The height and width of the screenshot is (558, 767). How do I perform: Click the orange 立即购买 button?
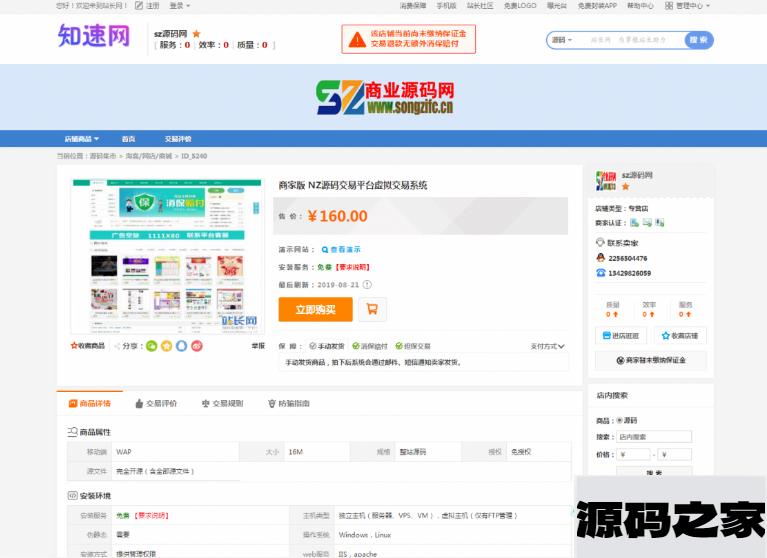(x=315, y=309)
